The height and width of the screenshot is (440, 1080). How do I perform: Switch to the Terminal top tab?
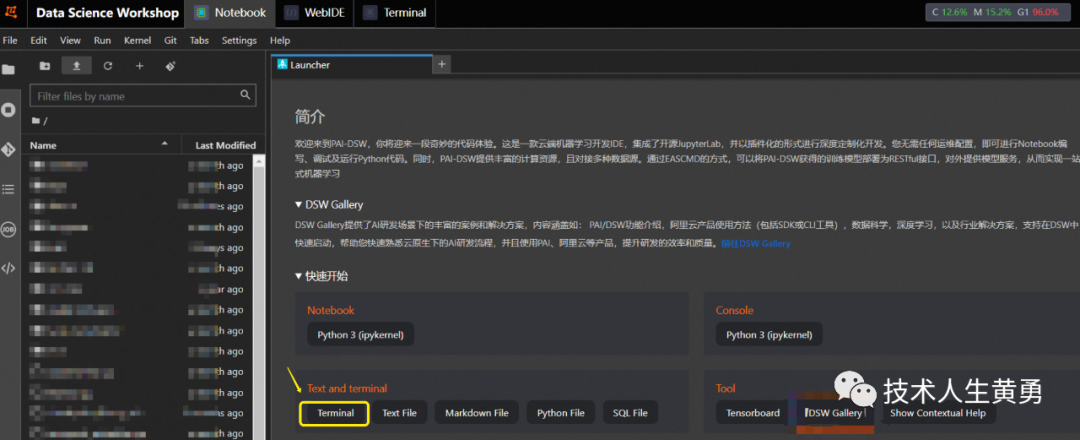(395, 13)
